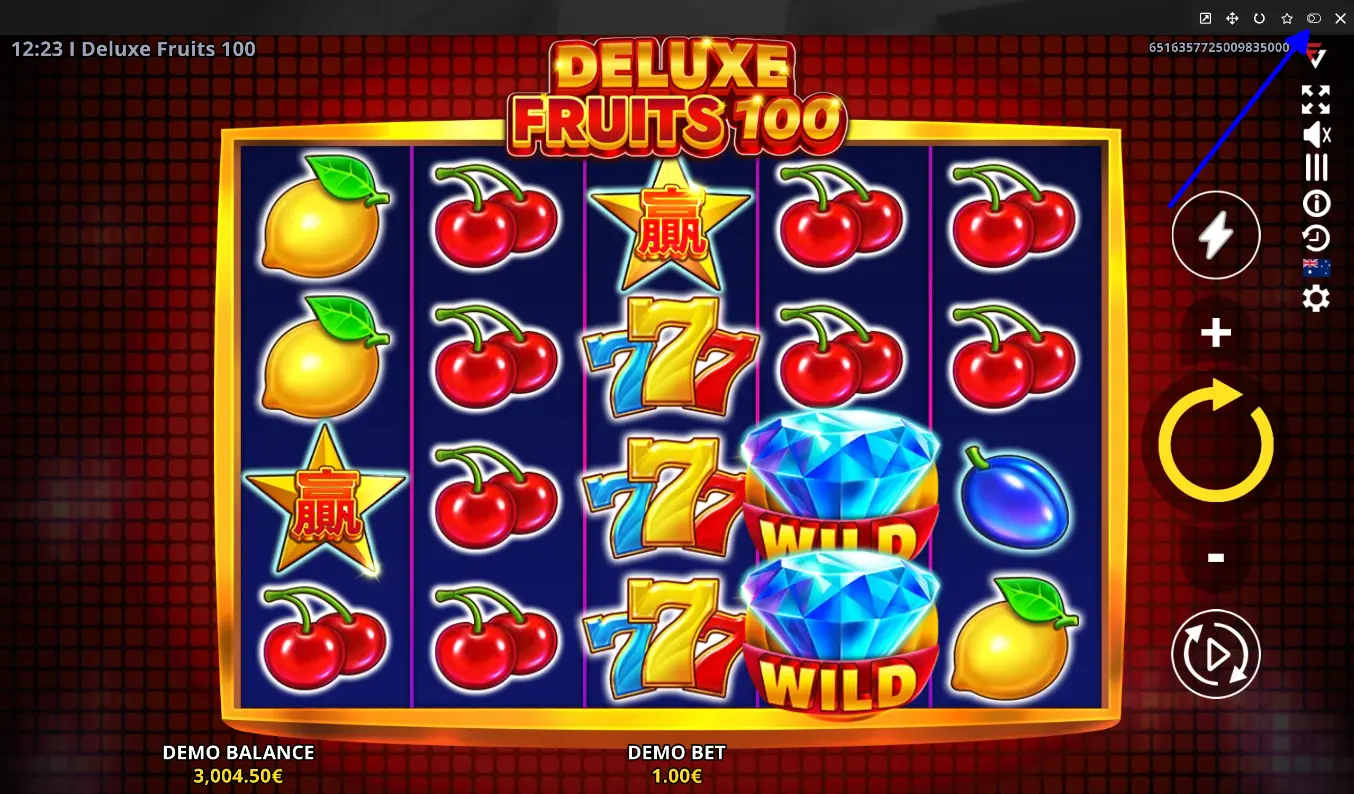
Task: Enter fullscreen mode via the arrows icon
Action: pos(1316,100)
